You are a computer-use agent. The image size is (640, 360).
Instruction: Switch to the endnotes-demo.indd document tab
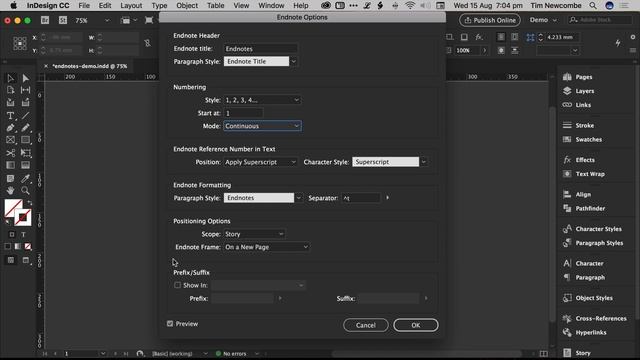(90, 66)
